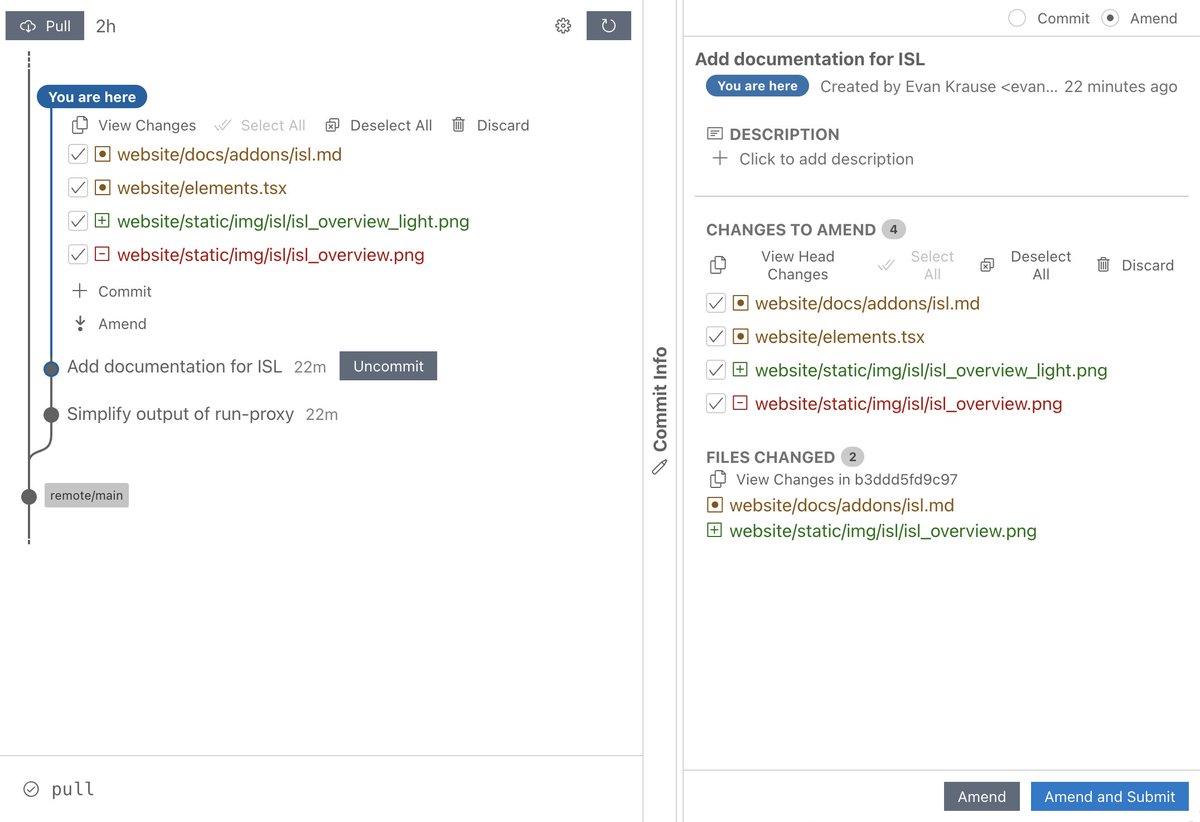The image size is (1200, 822).
Task: Click commit node dot for remote/main
Action: click(x=29, y=495)
